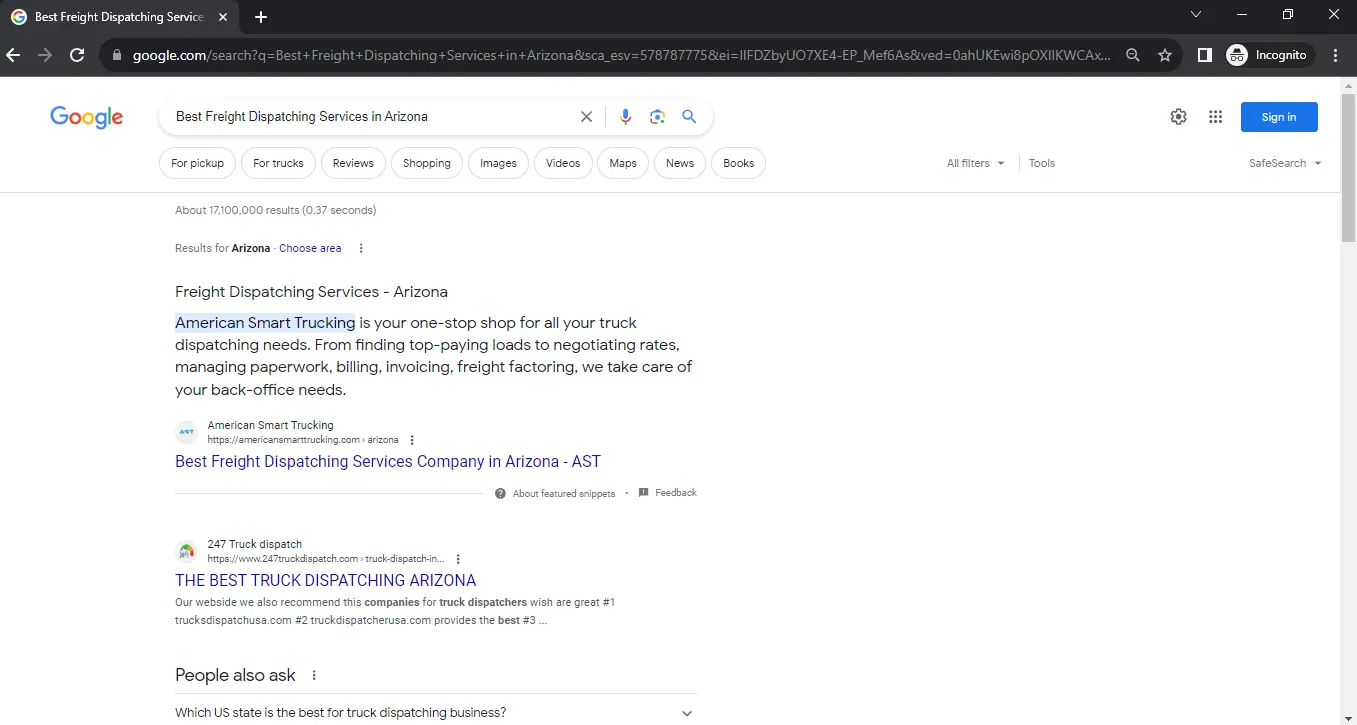Open the SafeSearch dropdown
Screen dimensions: 1357x725
tap(1285, 163)
